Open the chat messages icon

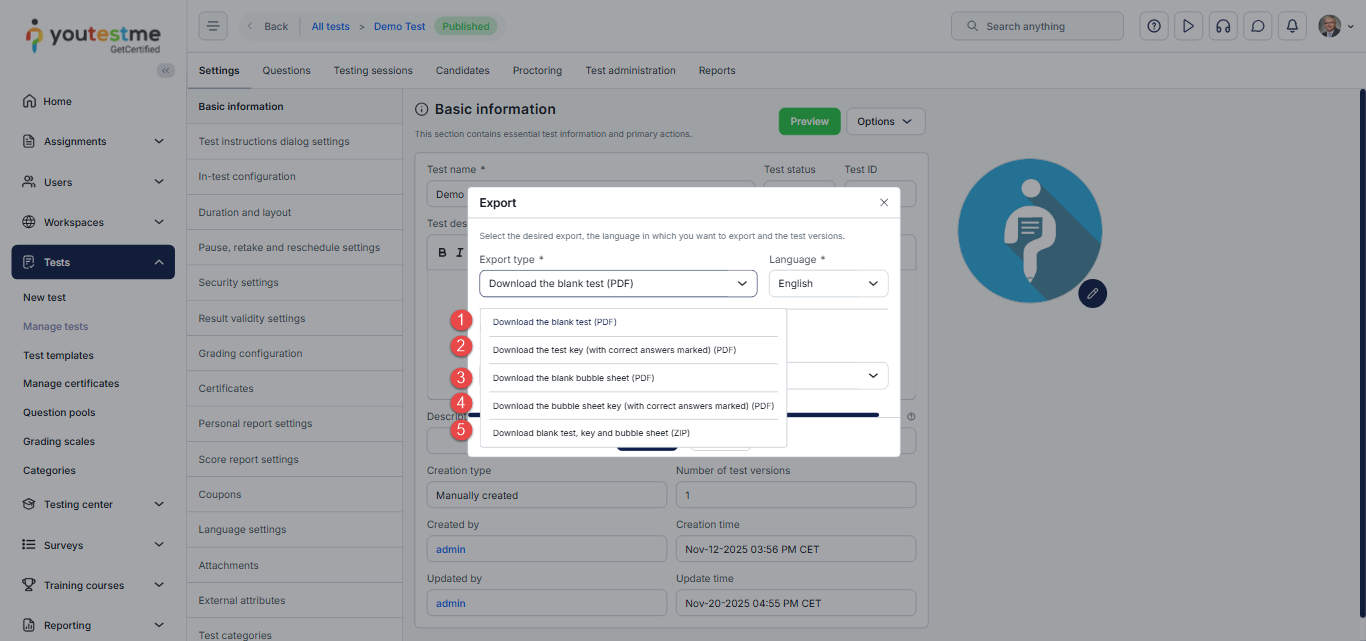[x=1258, y=26]
